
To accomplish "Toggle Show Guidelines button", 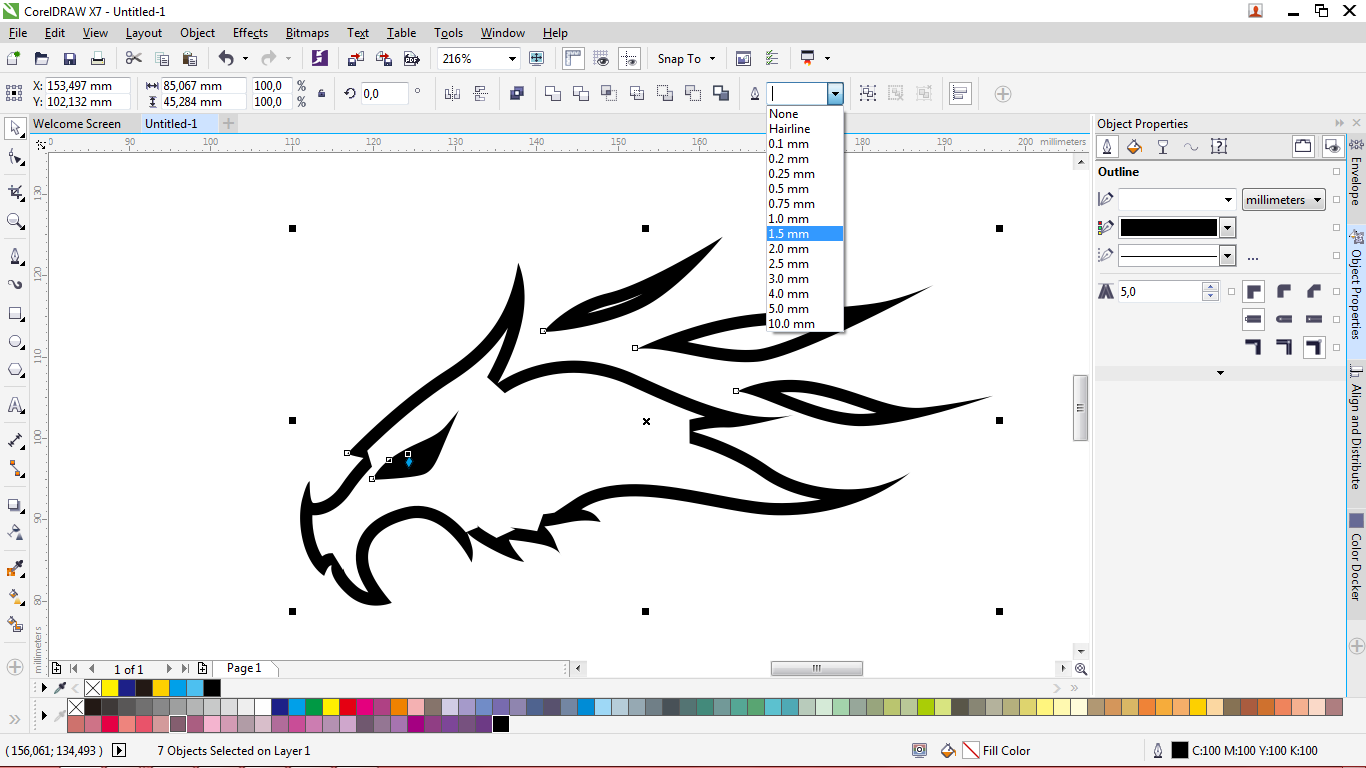I will pyautogui.click(x=629, y=59).
